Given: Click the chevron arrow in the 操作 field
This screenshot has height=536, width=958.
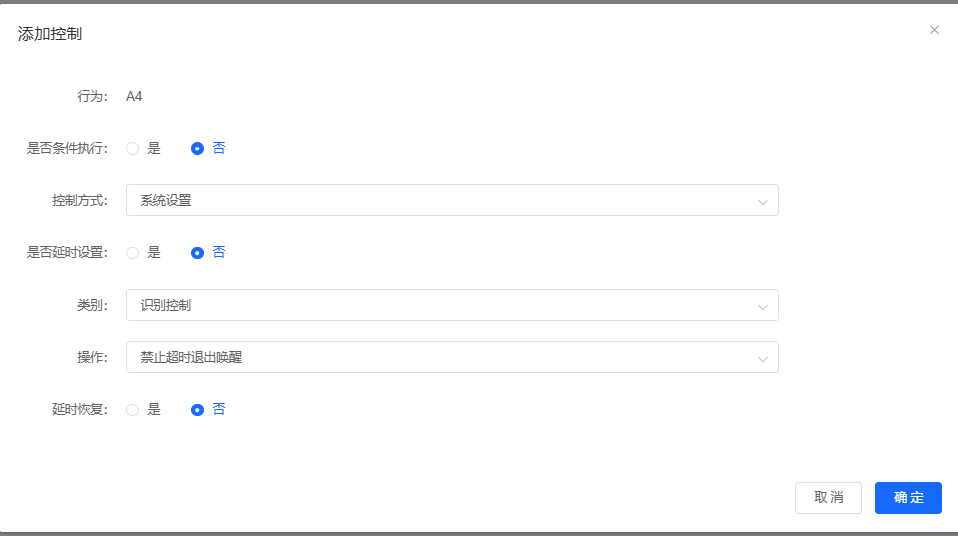Looking at the screenshot, I should [762, 358].
